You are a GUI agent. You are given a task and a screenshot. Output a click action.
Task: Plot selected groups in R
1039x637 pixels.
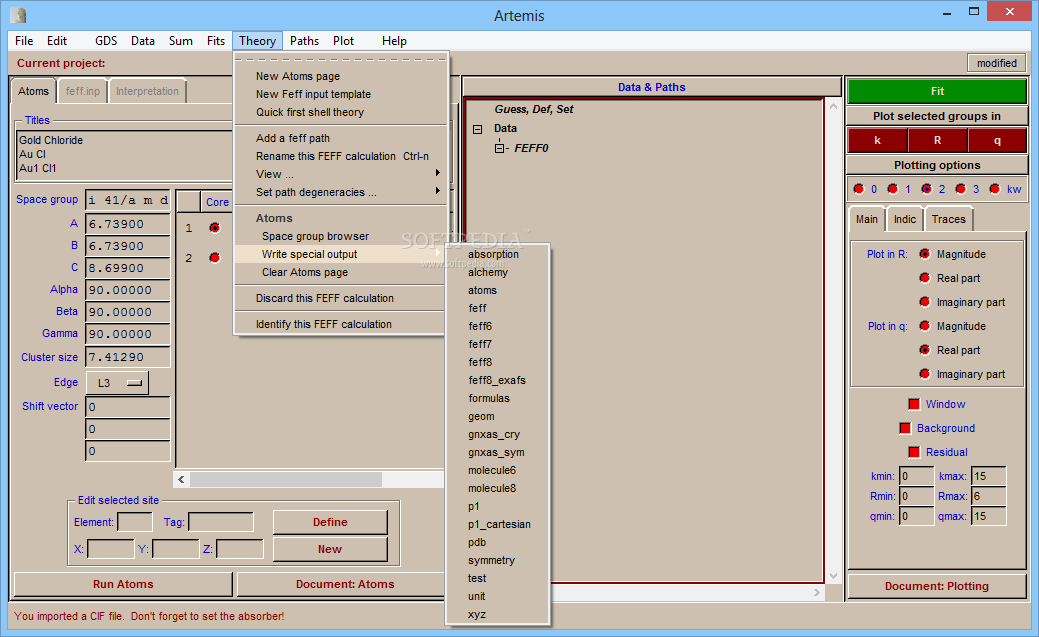click(937, 141)
